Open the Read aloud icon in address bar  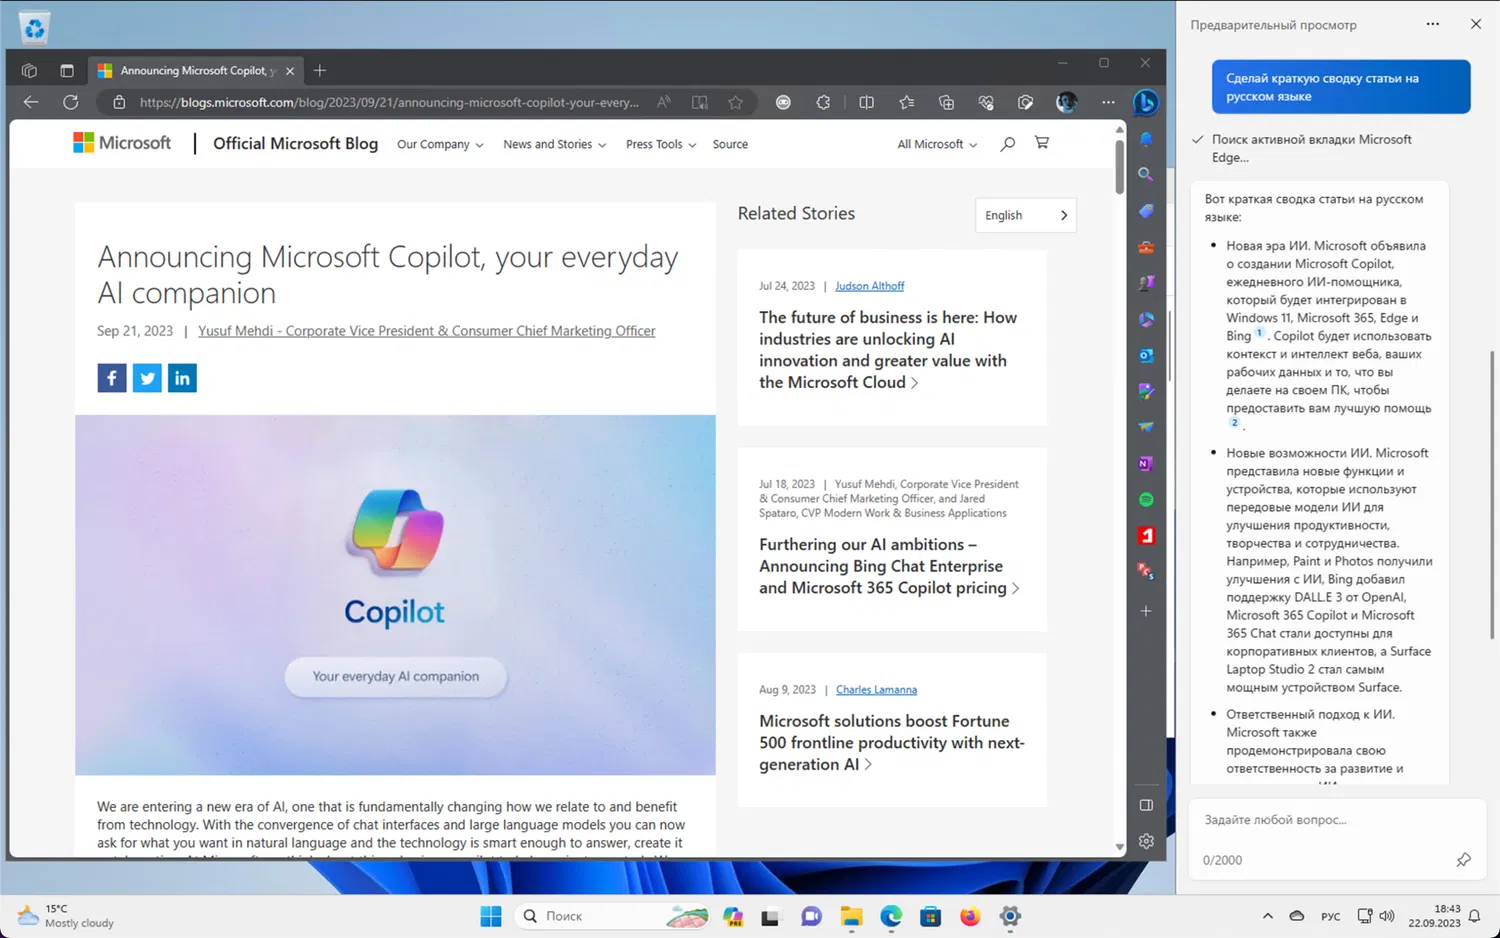click(664, 102)
